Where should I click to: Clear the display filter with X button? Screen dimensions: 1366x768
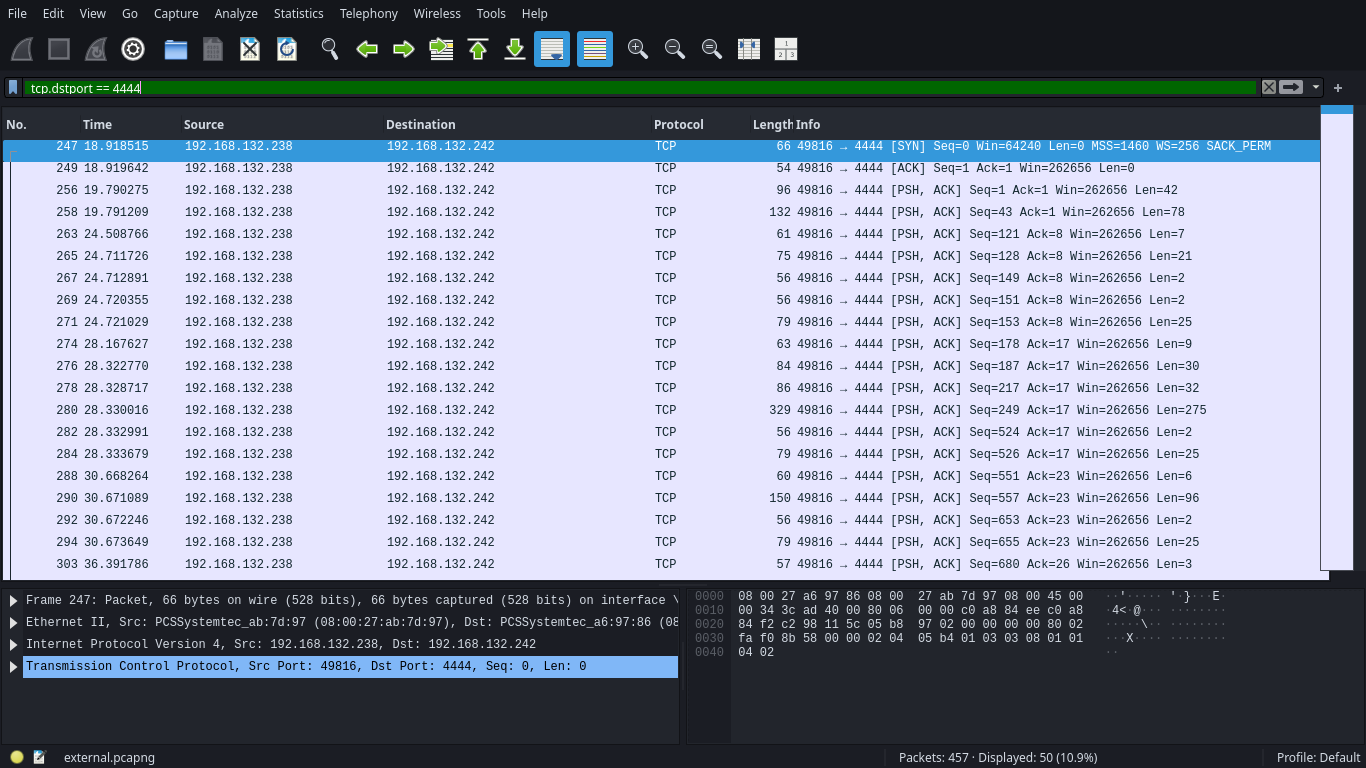coord(1269,88)
